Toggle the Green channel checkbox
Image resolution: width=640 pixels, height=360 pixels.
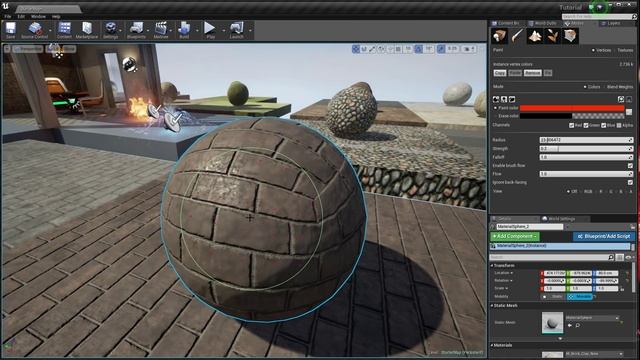586,125
